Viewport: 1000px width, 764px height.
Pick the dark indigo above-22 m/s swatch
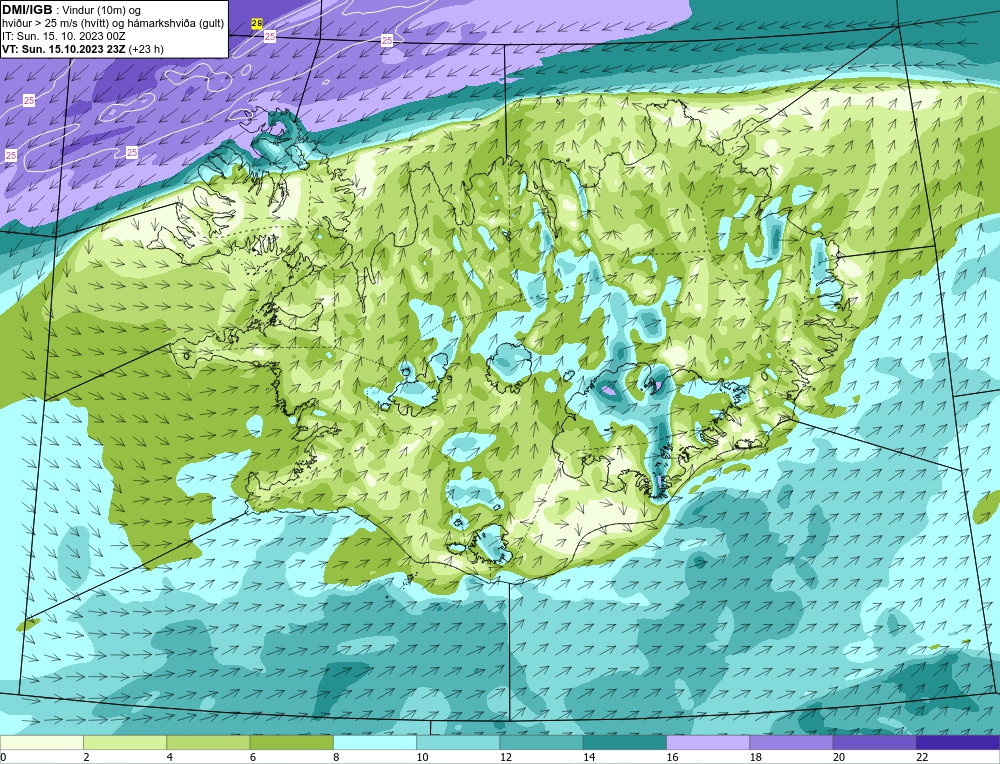pyautogui.click(x=958, y=742)
